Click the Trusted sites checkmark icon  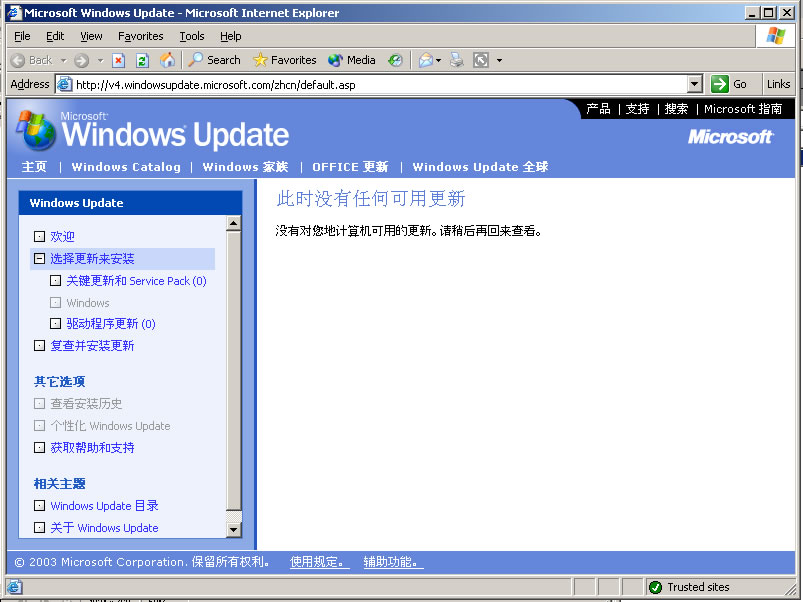[x=655, y=587]
